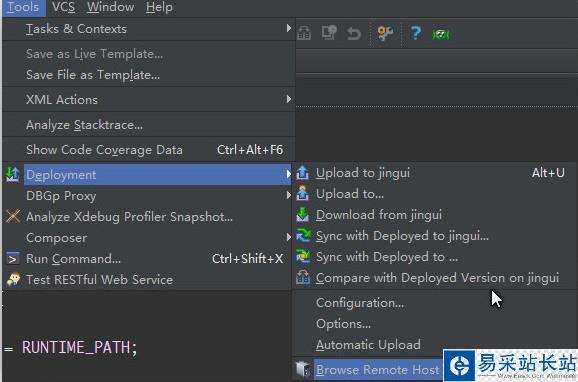
Task: Select Run Command entry
Action: 147,259
